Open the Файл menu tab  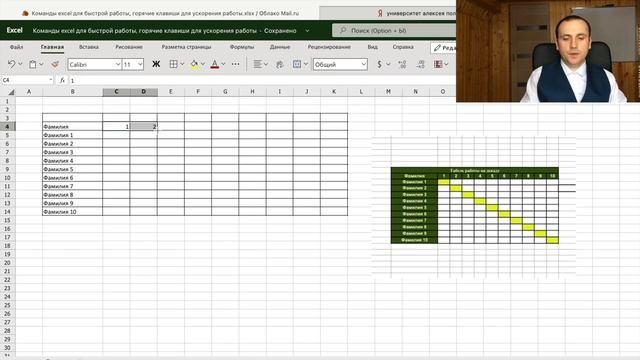17,47
